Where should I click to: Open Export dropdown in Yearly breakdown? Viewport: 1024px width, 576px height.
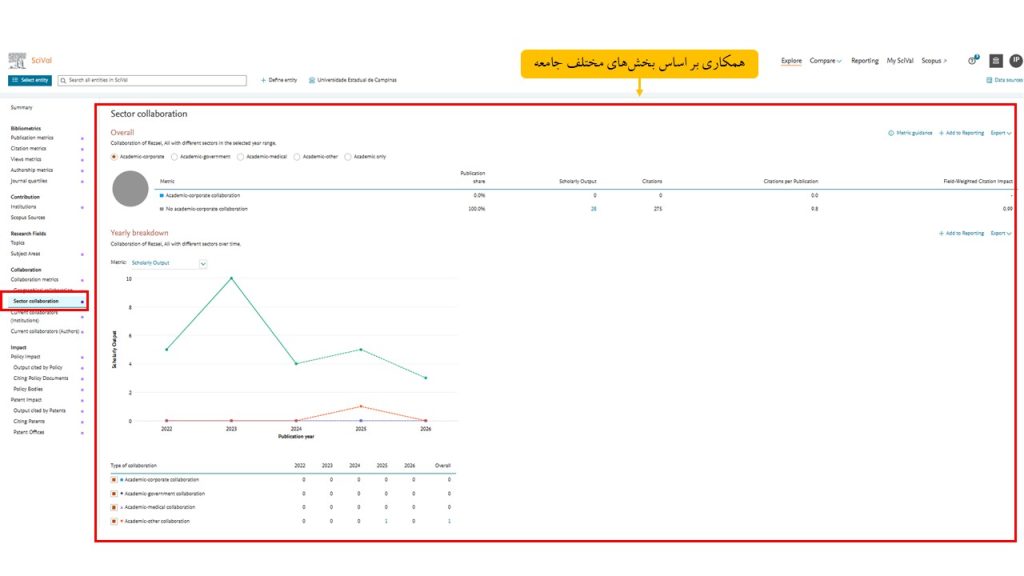[x=1000, y=233]
